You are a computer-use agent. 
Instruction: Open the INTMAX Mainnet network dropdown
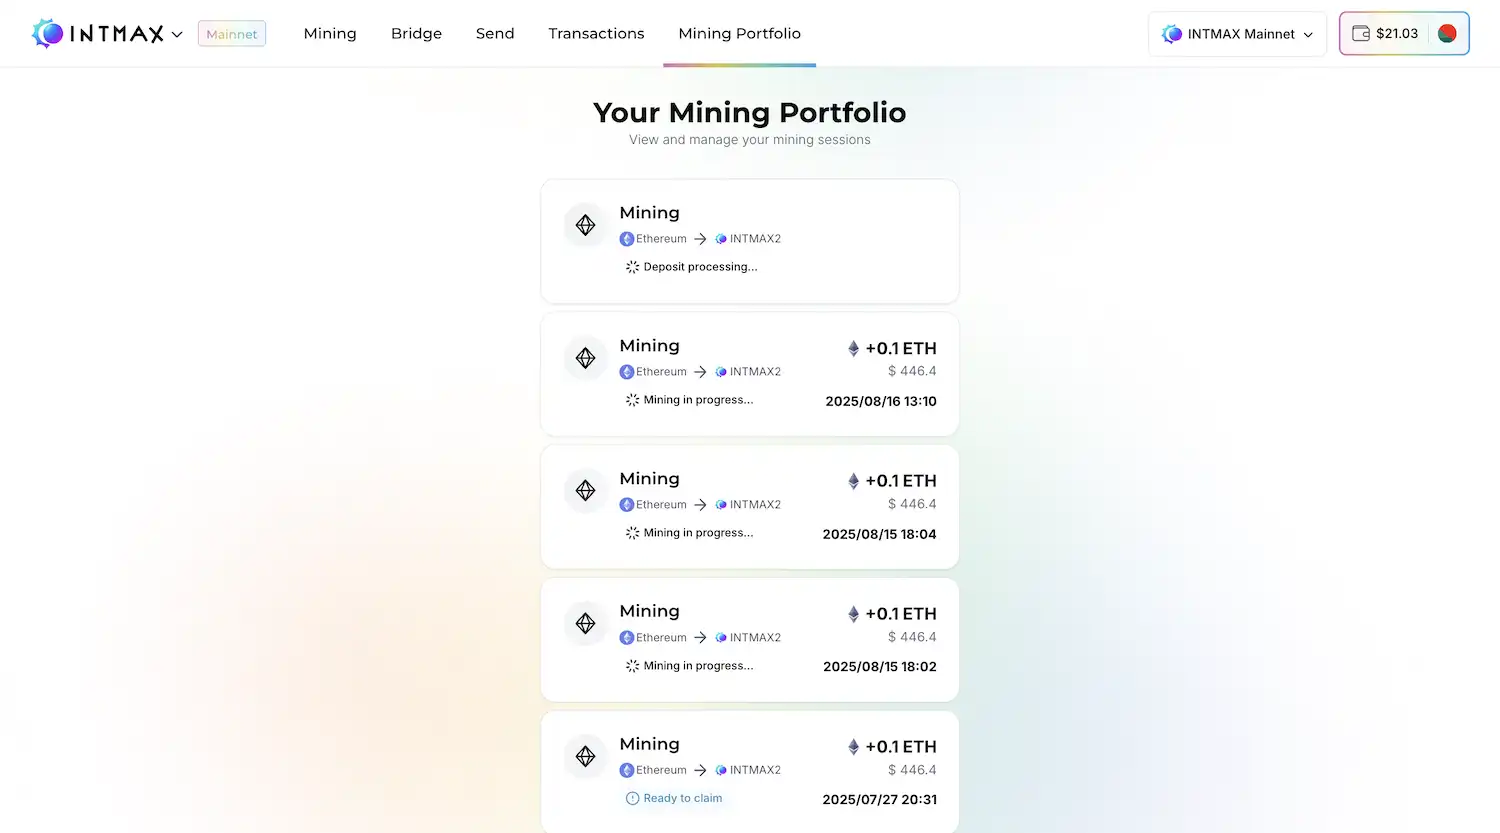pyautogui.click(x=1237, y=34)
